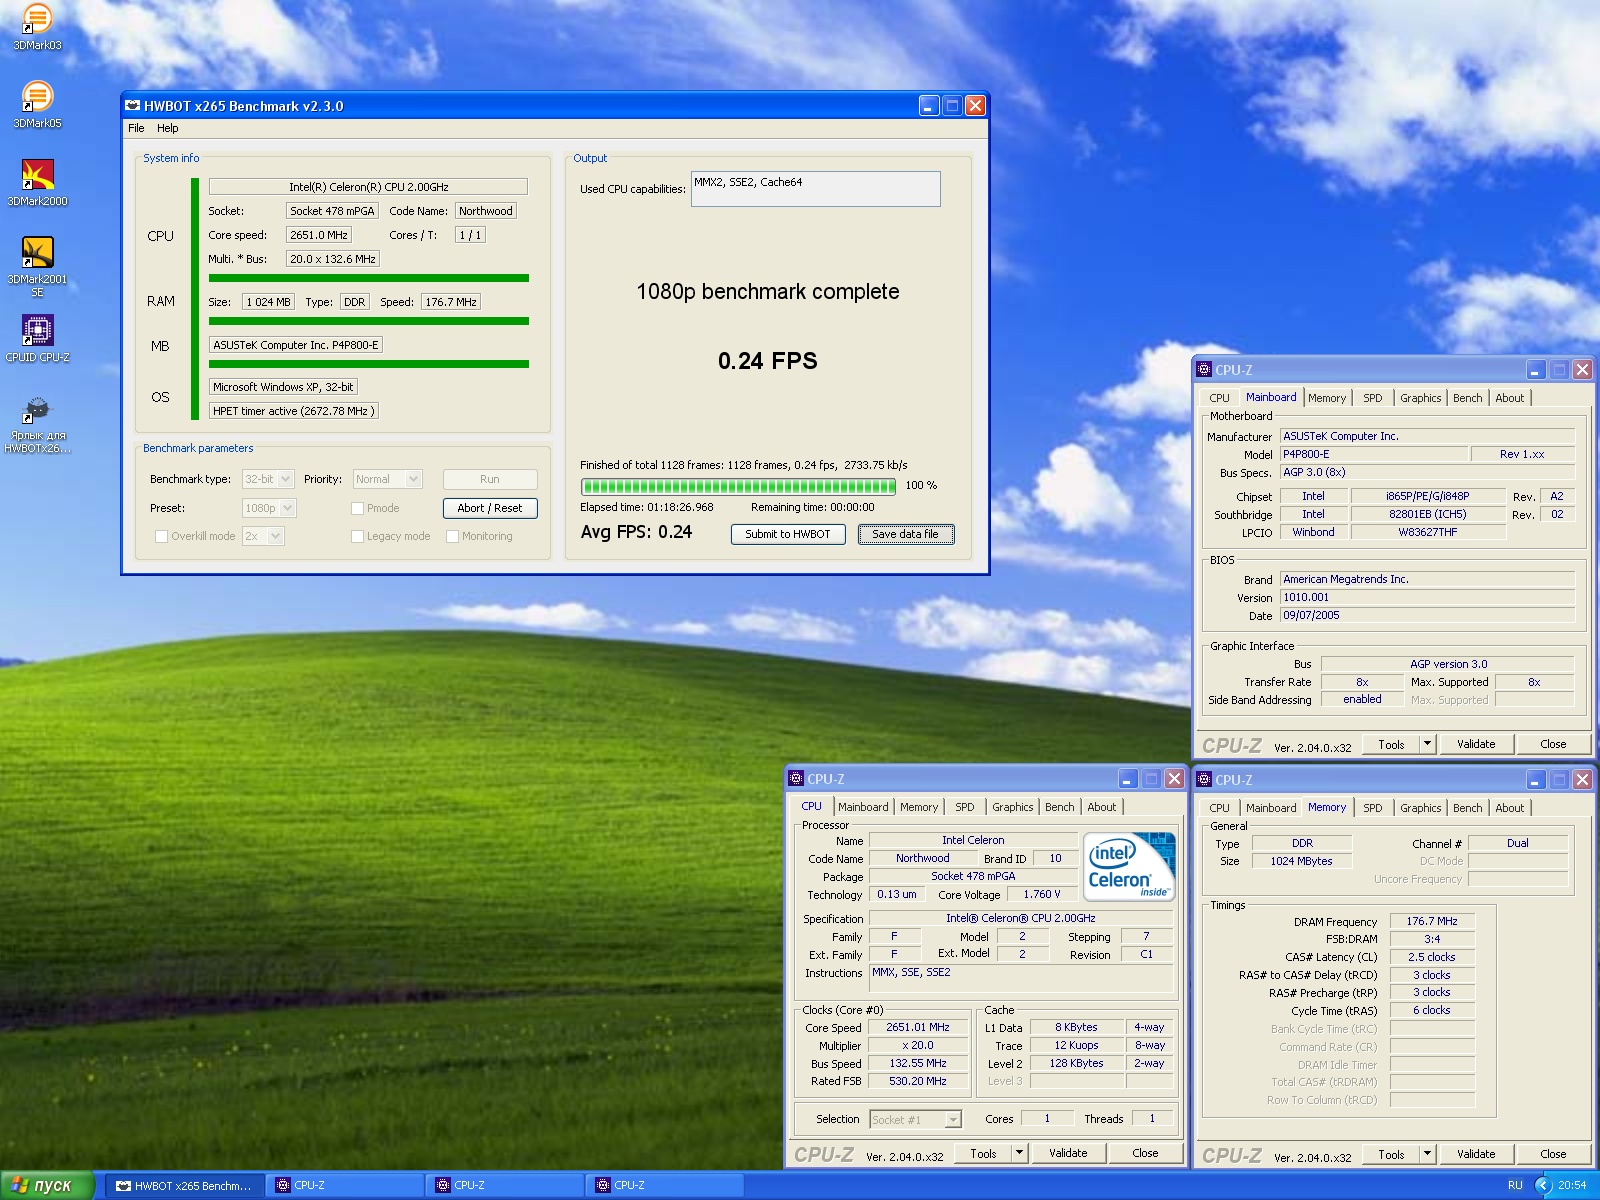Open Graphics tab in Memory window
The image size is (1600, 1200).
1420,808
